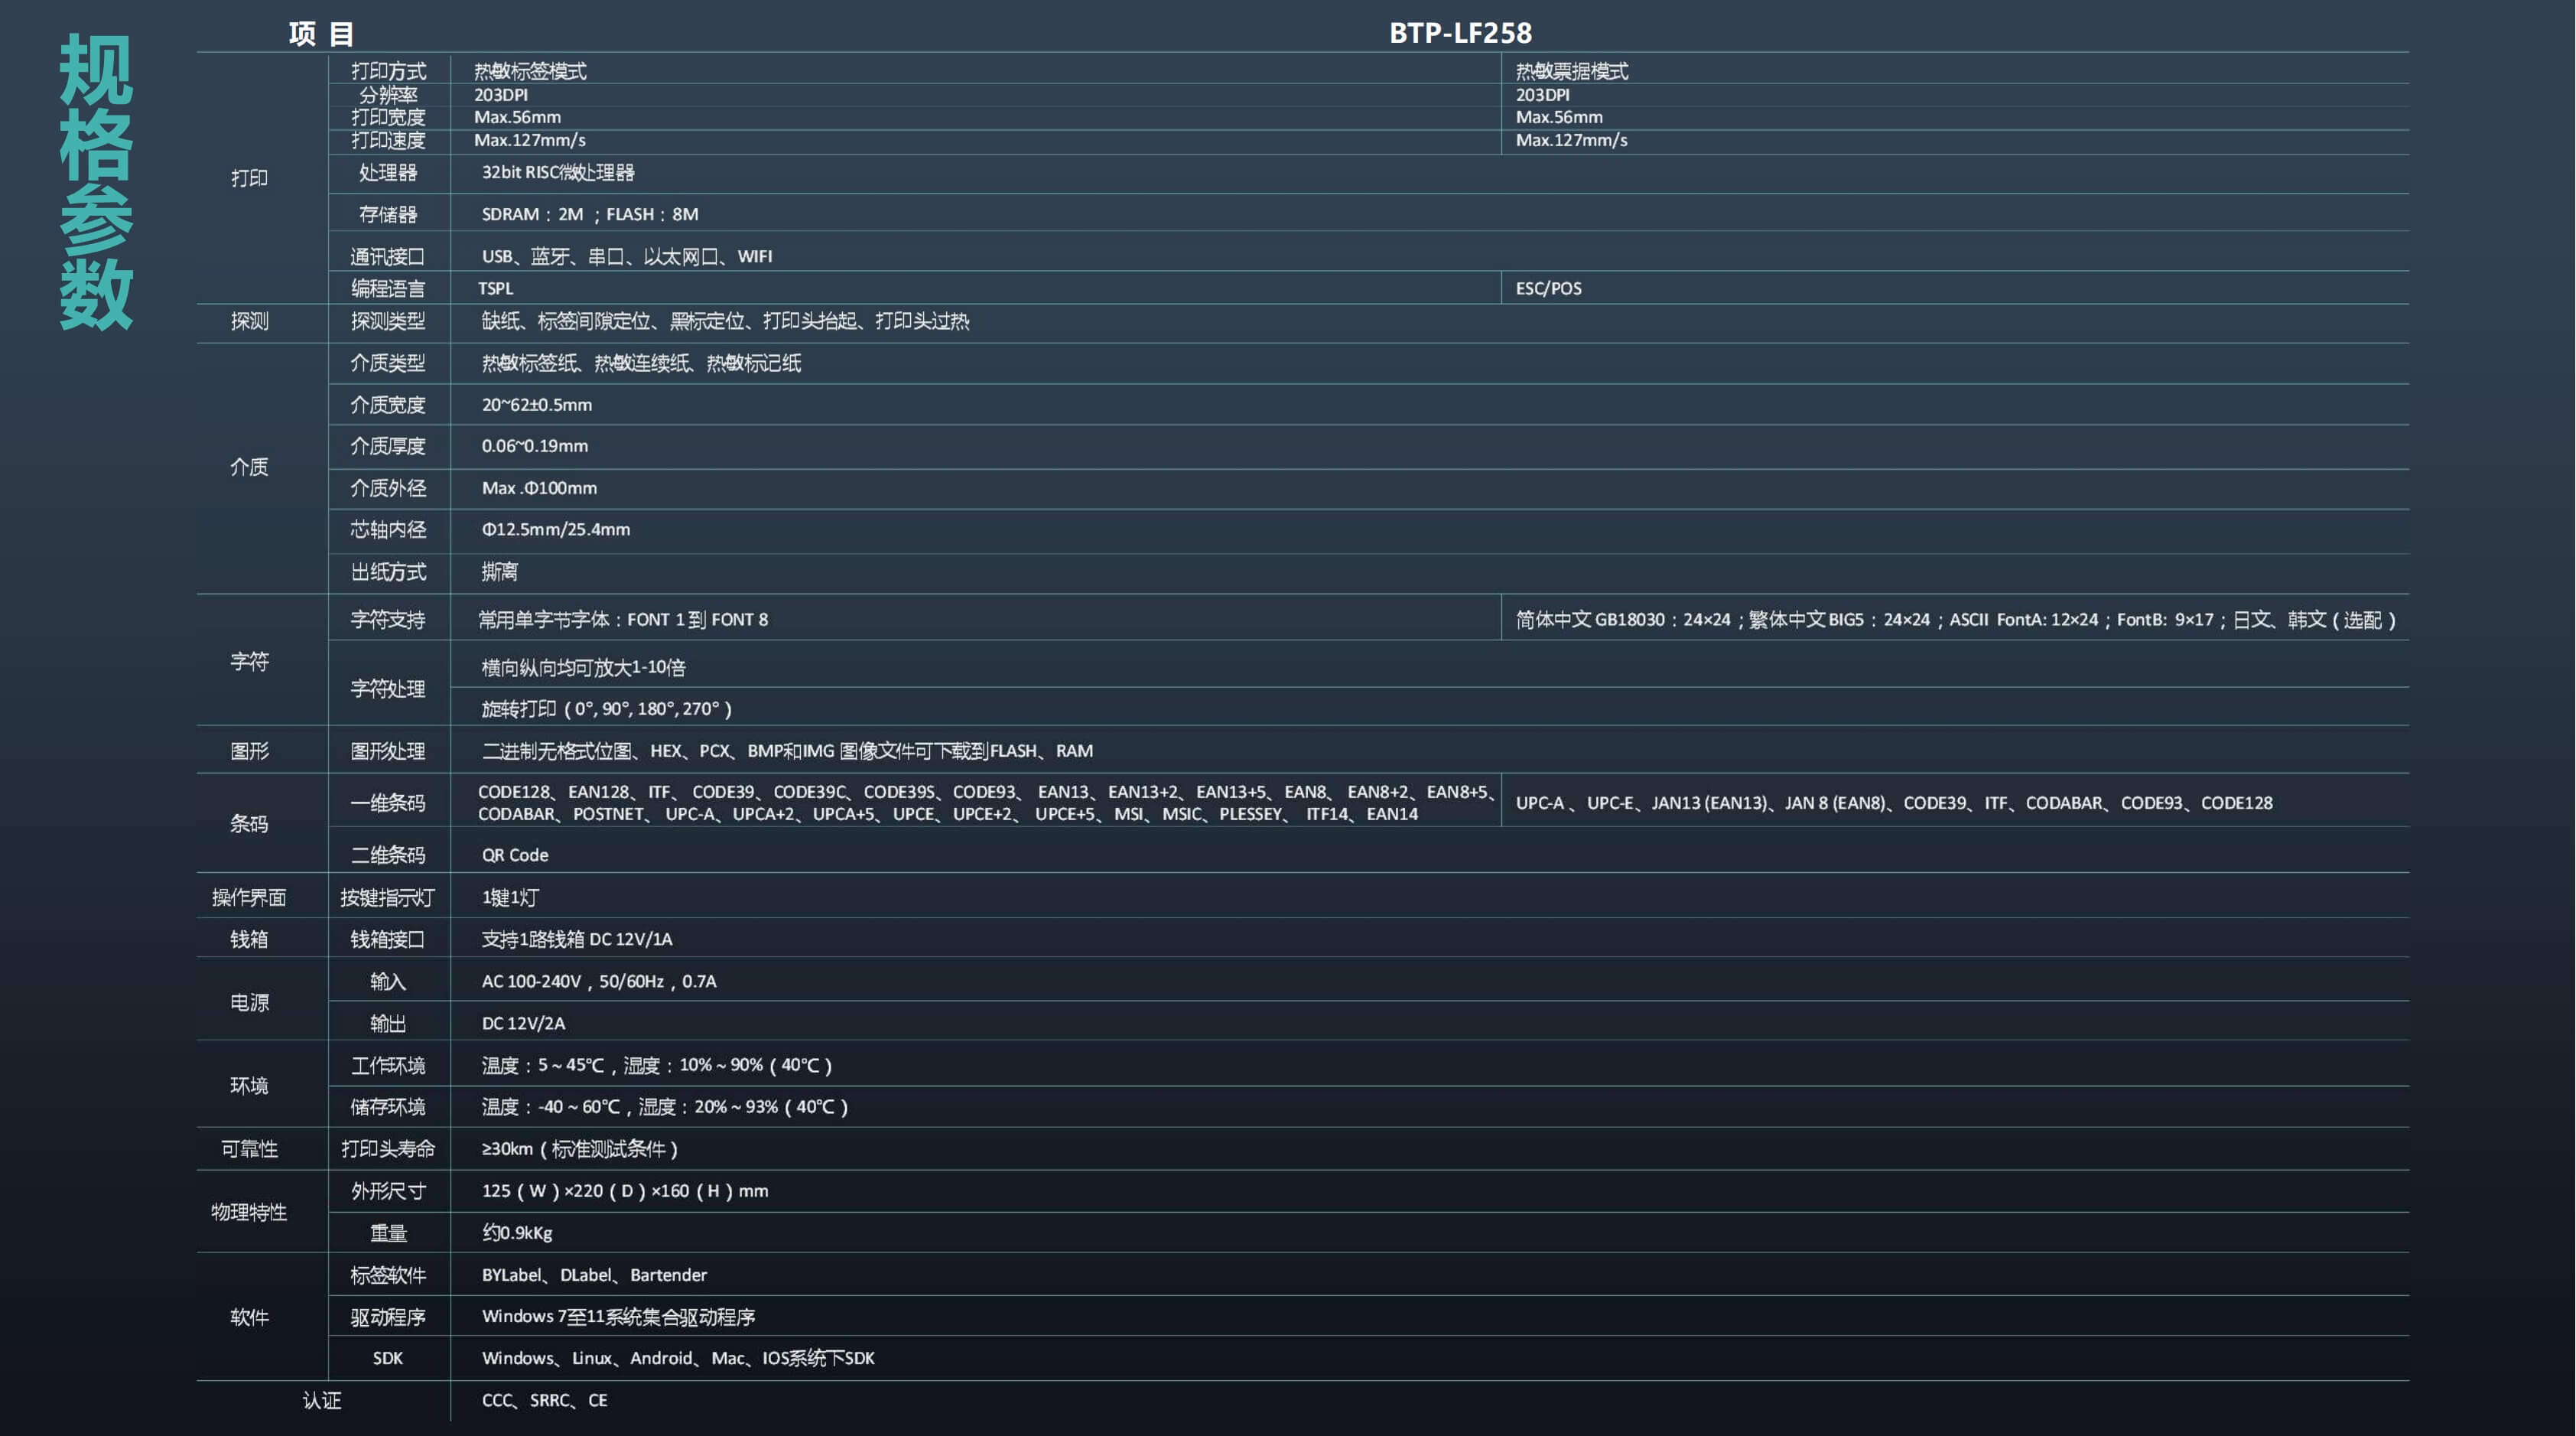Click the 探测 category row label
Image resolution: width=2576 pixels, height=1436 pixels.
(249, 322)
